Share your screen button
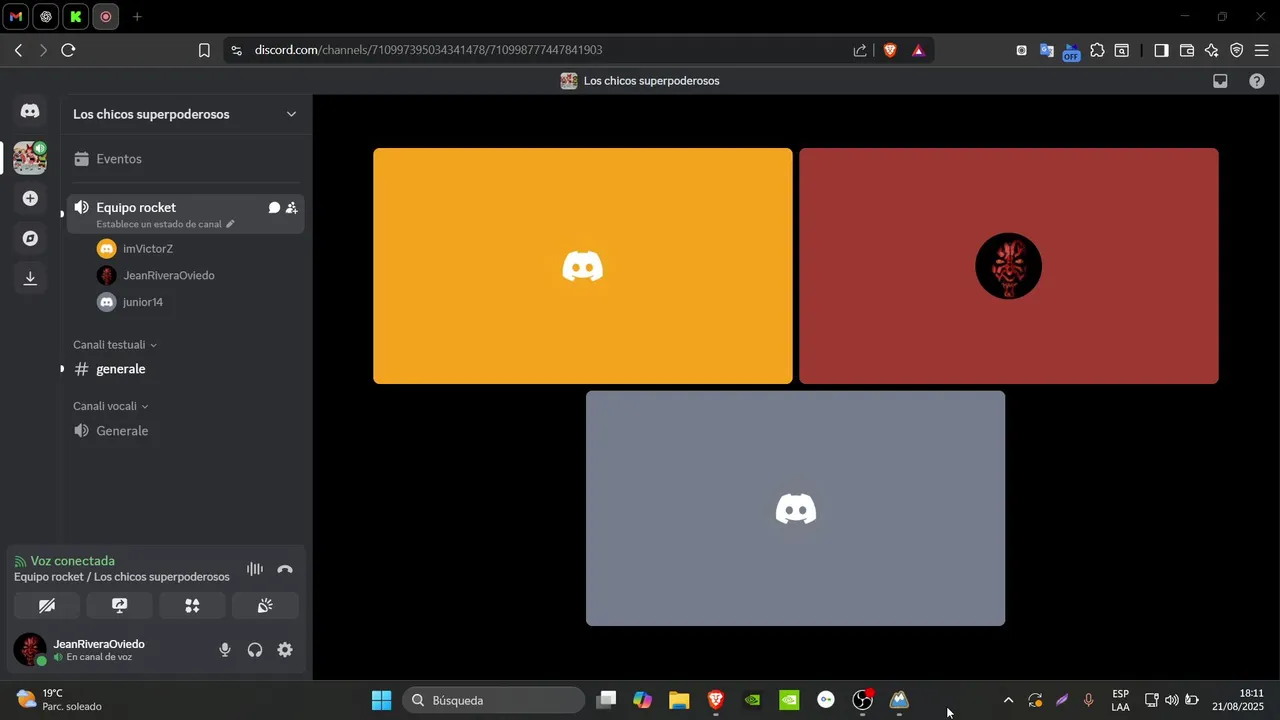This screenshot has width=1280, height=720. point(119,605)
